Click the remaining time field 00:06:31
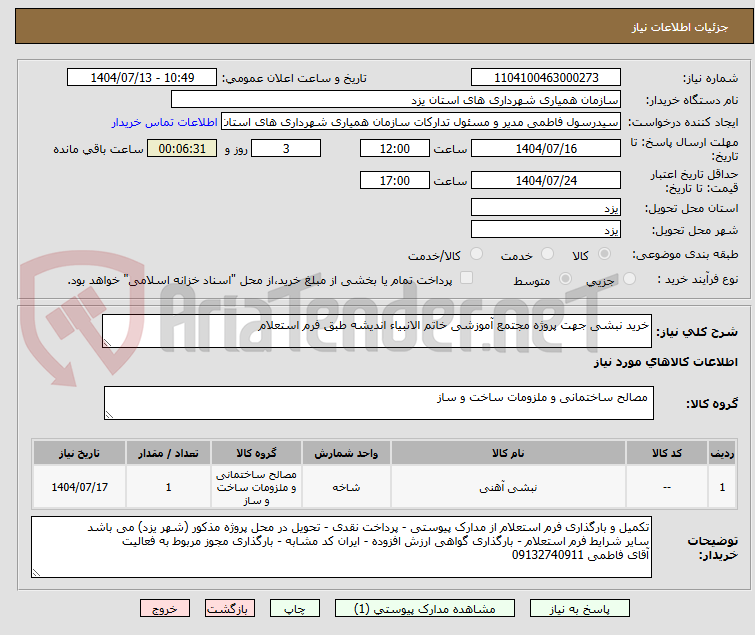 click(x=182, y=148)
